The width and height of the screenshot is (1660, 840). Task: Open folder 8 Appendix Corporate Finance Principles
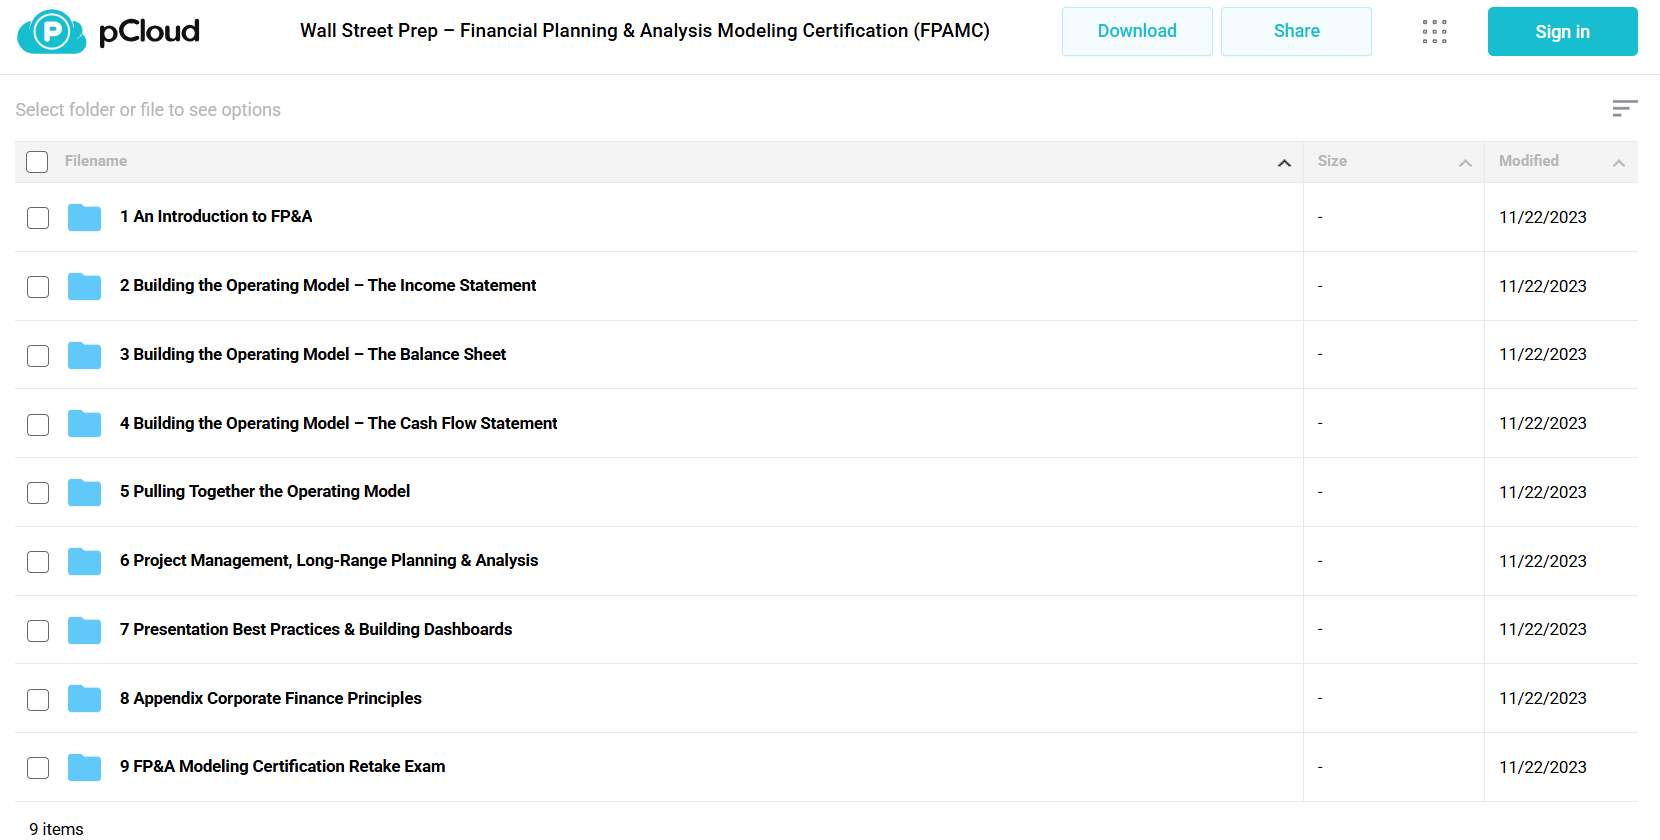(x=271, y=698)
